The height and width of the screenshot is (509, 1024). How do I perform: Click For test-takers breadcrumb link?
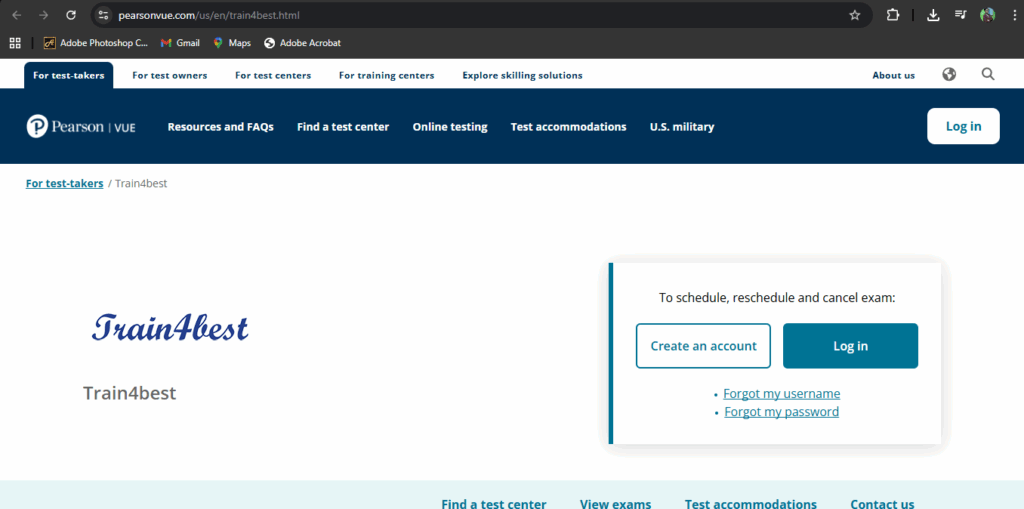point(65,184)
